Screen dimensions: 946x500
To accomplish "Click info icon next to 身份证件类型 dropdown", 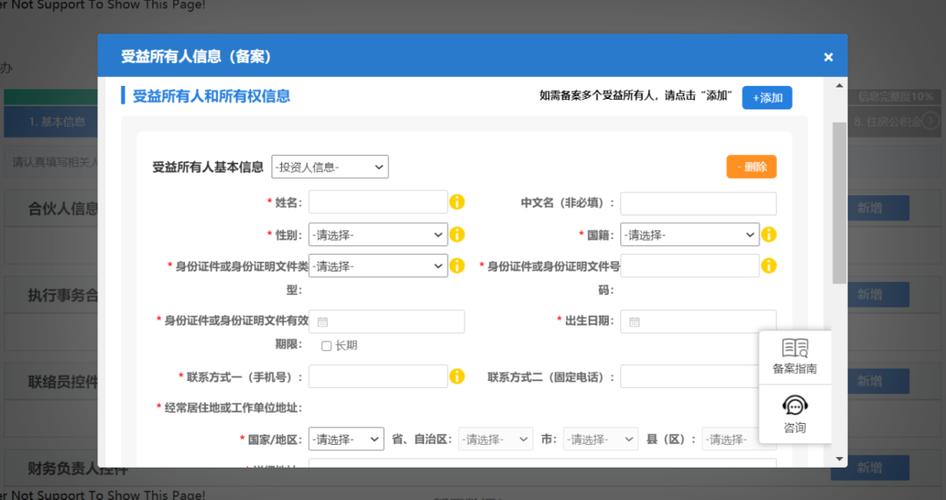I will (457, 265).
